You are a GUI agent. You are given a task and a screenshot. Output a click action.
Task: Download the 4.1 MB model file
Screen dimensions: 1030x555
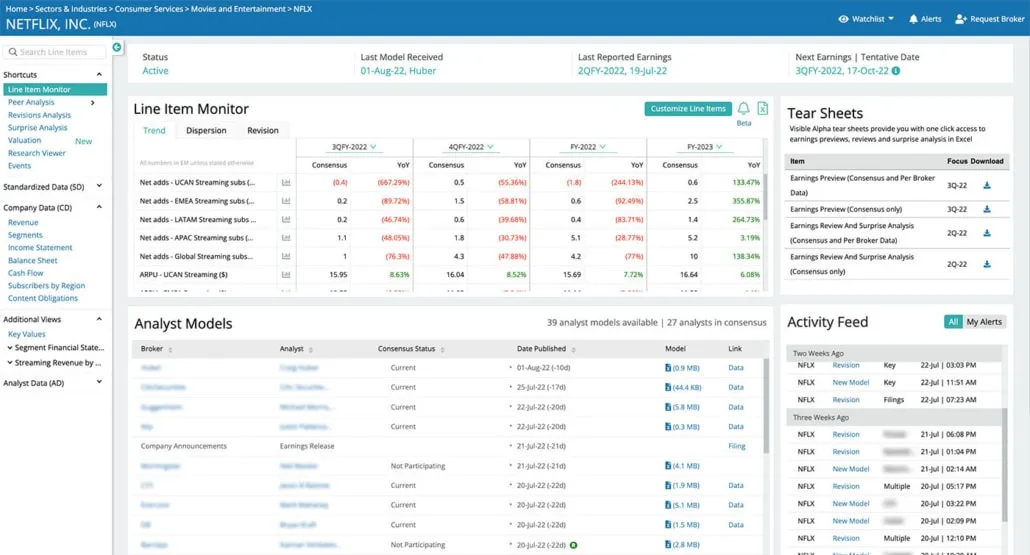683,466
